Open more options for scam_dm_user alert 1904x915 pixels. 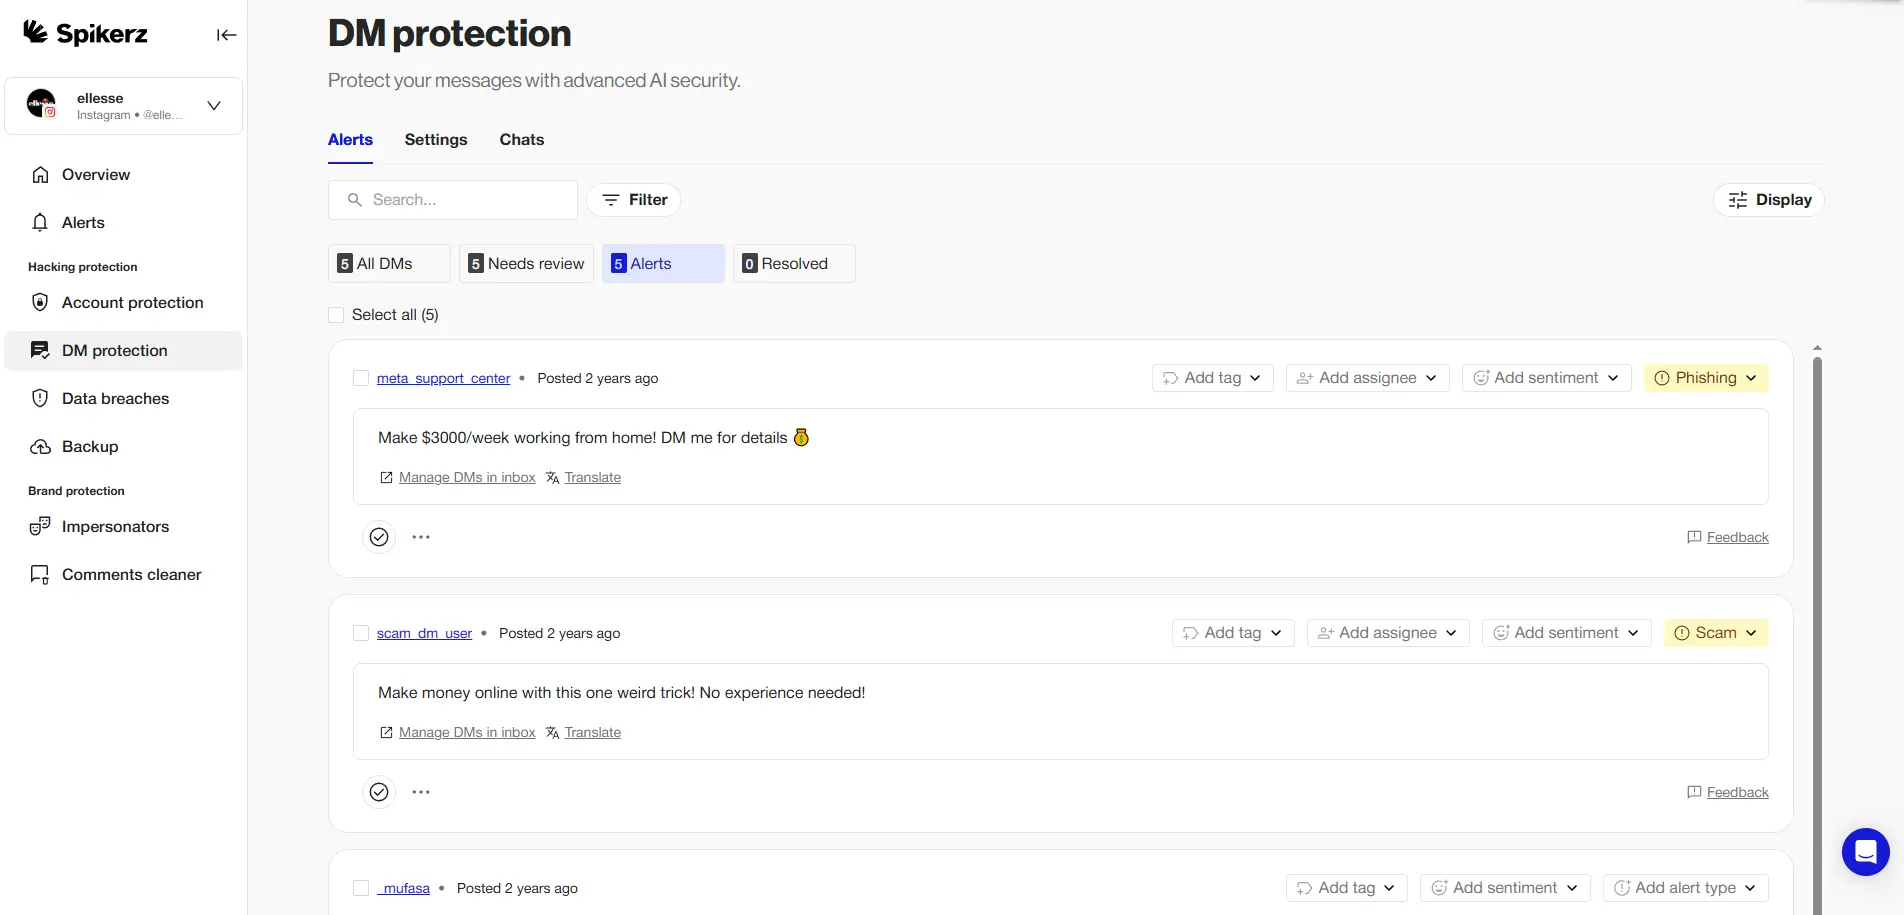[x=421, y=792]
